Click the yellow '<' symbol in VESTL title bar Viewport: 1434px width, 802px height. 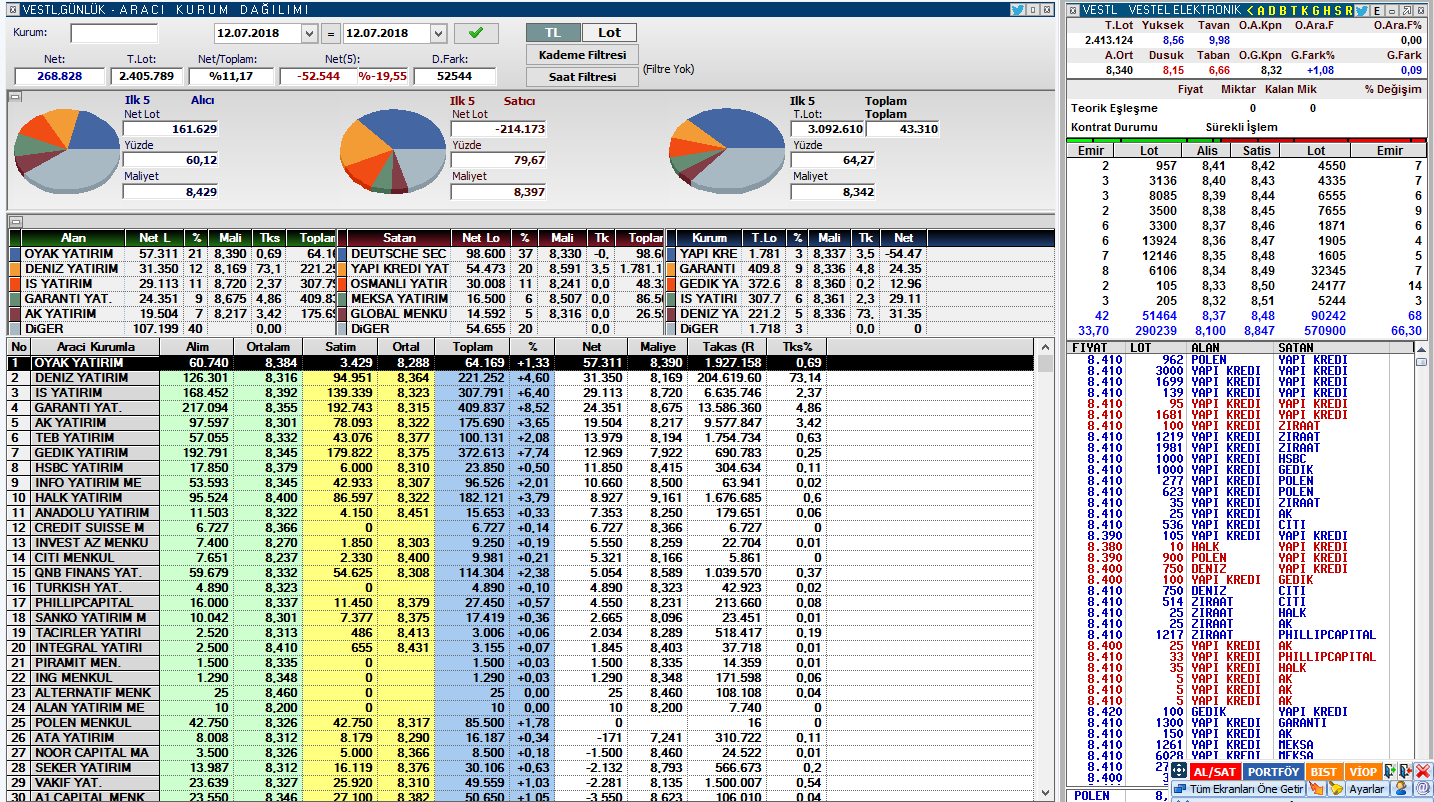pyautogui.click(x=1250, y=10)
